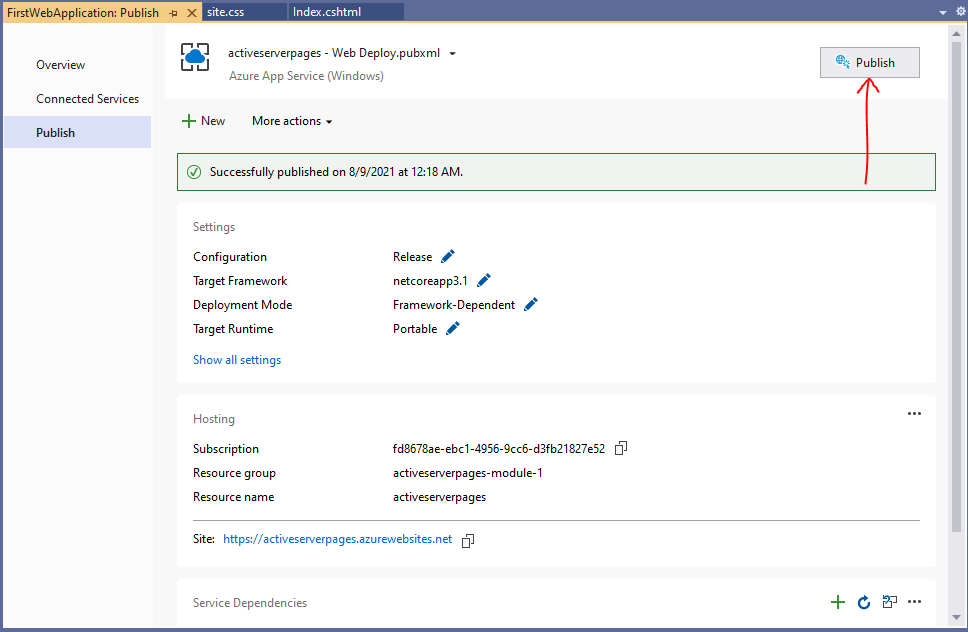Switch to the Index.cshtml tab
The height and width of the screenshot is (632, 968).
pyautogui.click(x=346, y=12)
